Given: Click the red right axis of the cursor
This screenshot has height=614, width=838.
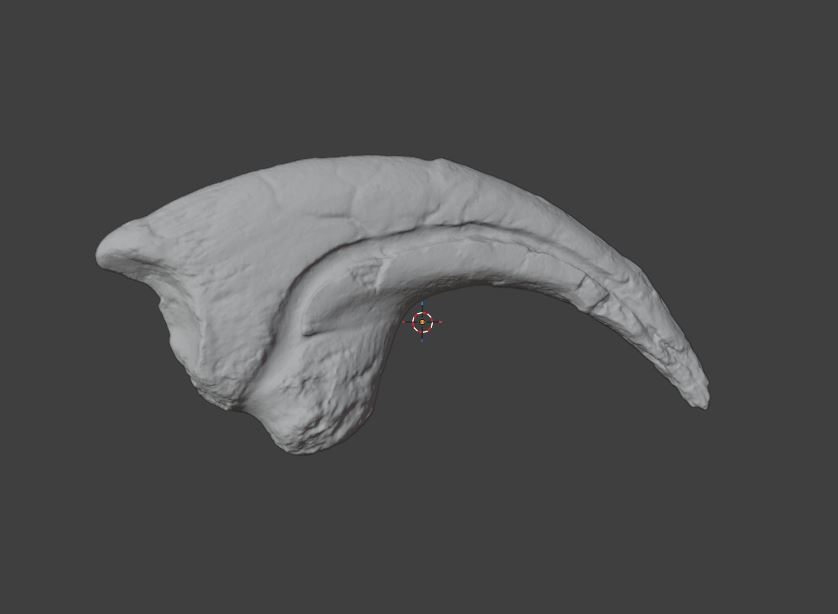Looking at the screenshot, I should coord(440,322).
